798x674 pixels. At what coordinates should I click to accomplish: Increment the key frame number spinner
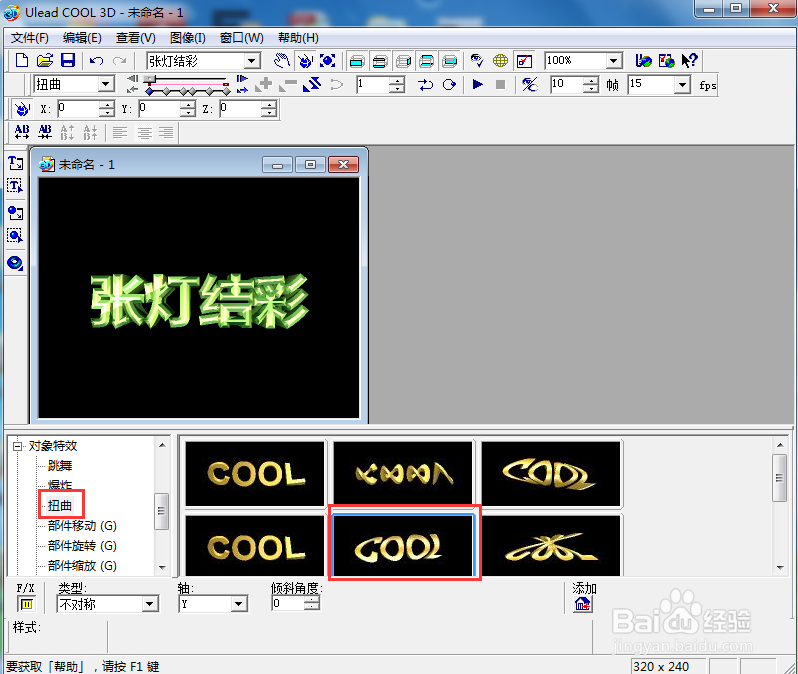click(397, 80)
